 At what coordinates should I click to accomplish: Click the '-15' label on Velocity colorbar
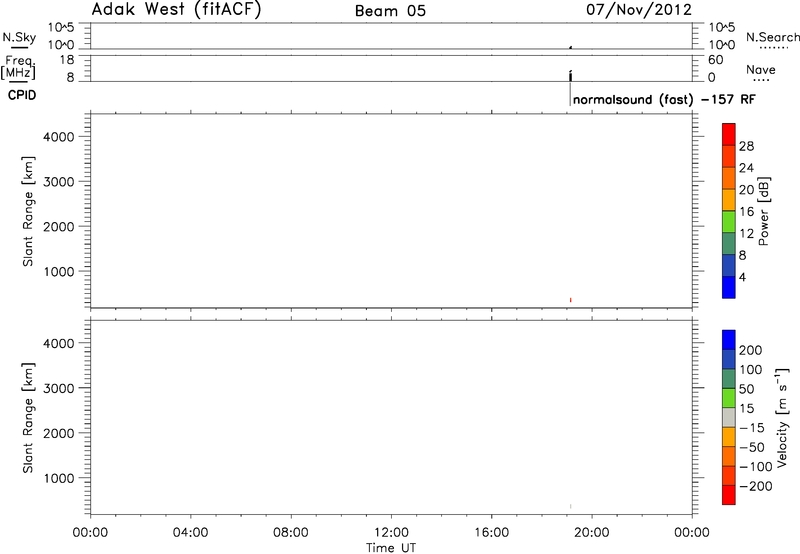coord(752,428)
